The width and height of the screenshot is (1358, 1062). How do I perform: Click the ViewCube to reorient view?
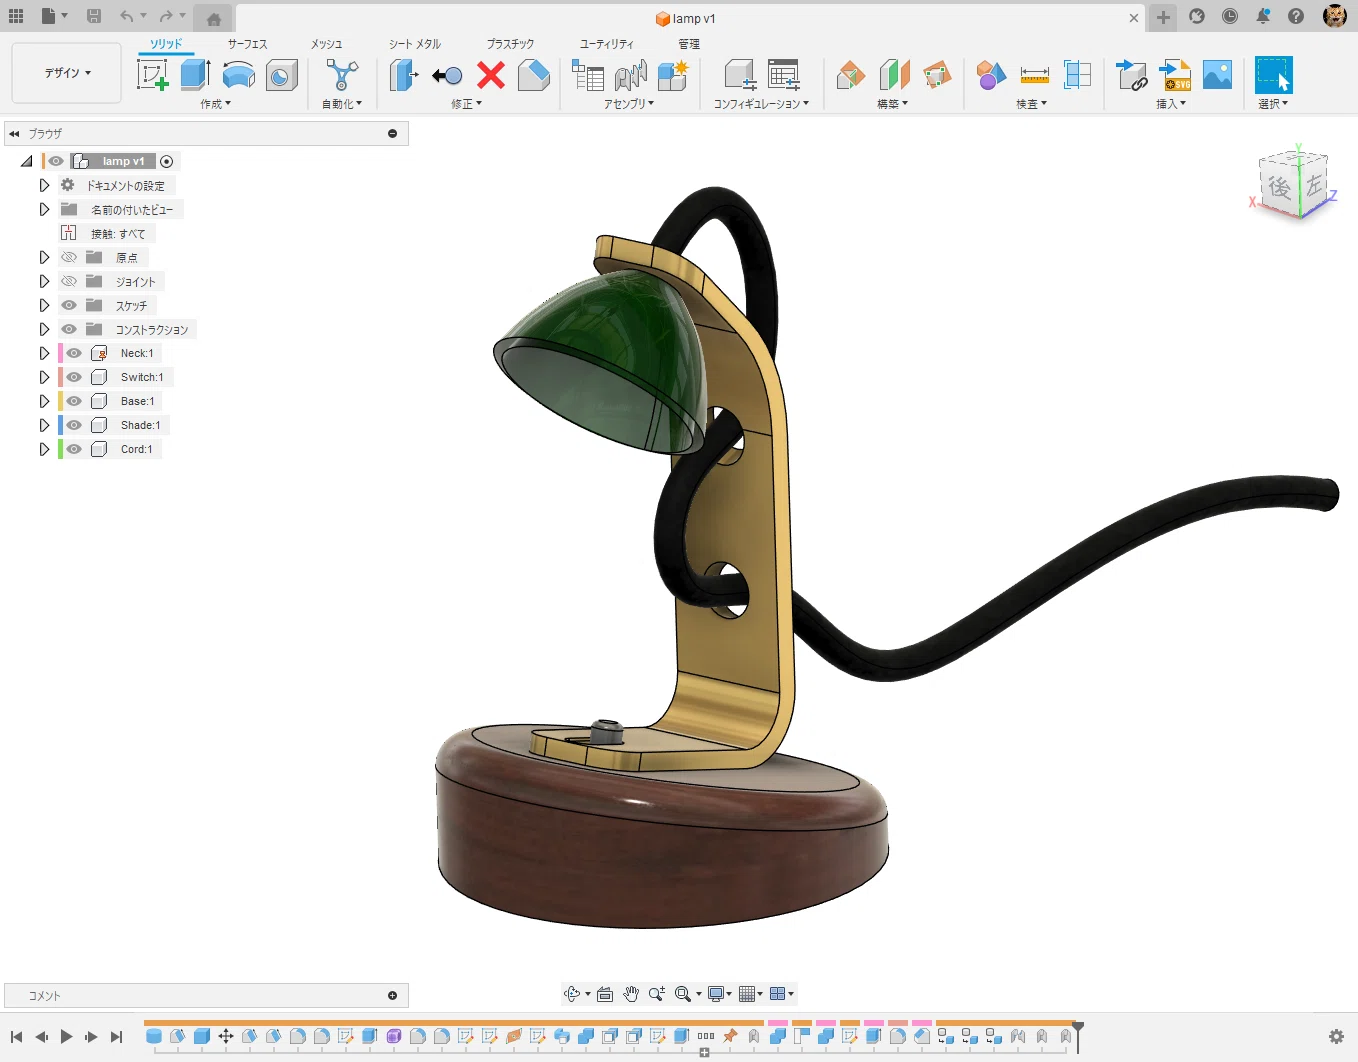[x=1296, y=186]
